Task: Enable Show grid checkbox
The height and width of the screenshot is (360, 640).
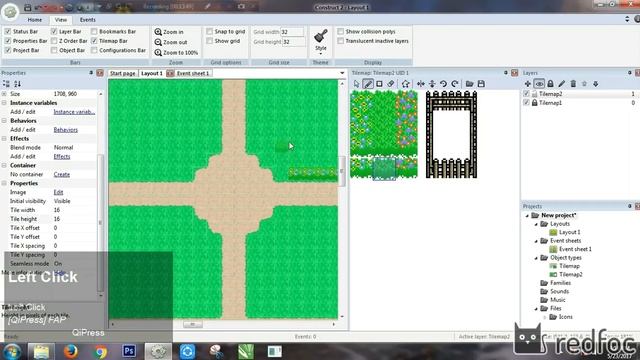Action: click(209, 41)
